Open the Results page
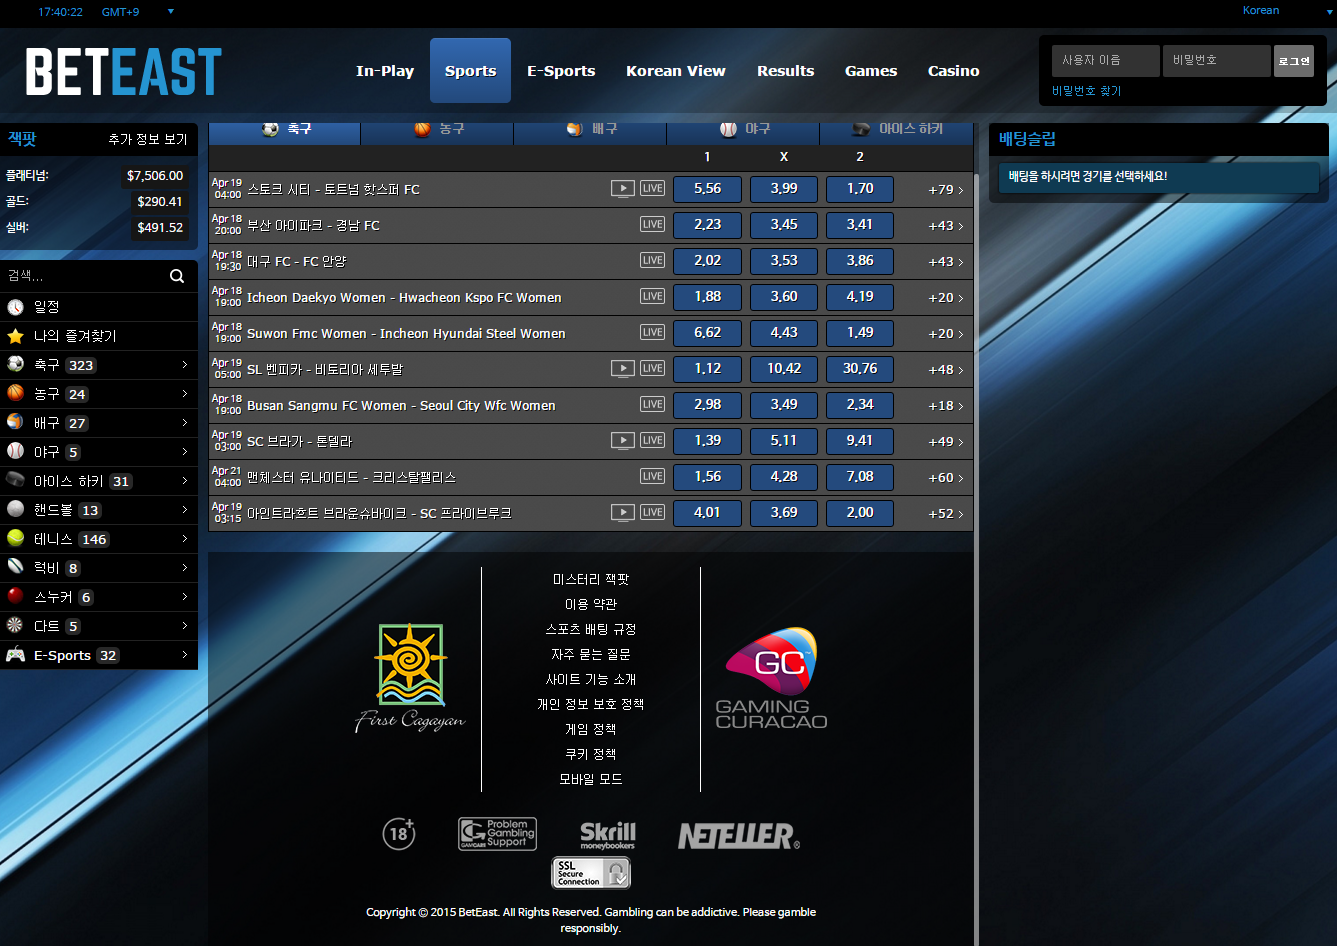 (x=785, y=71)
